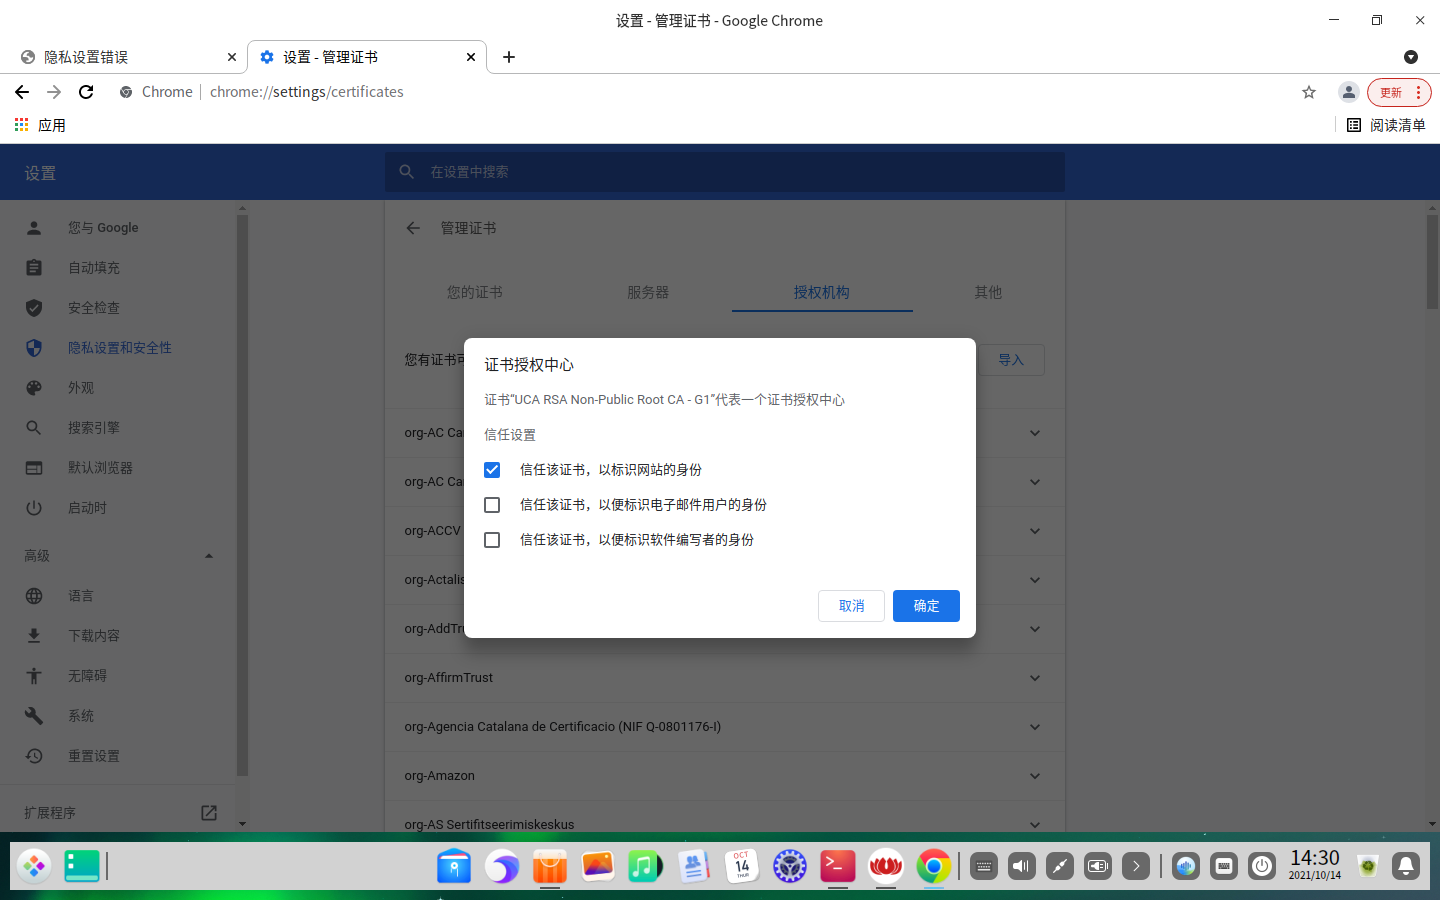Click the back arrow beside 管理证书
The height and width of the screenshot is (900, 1440).
(413, 228)
